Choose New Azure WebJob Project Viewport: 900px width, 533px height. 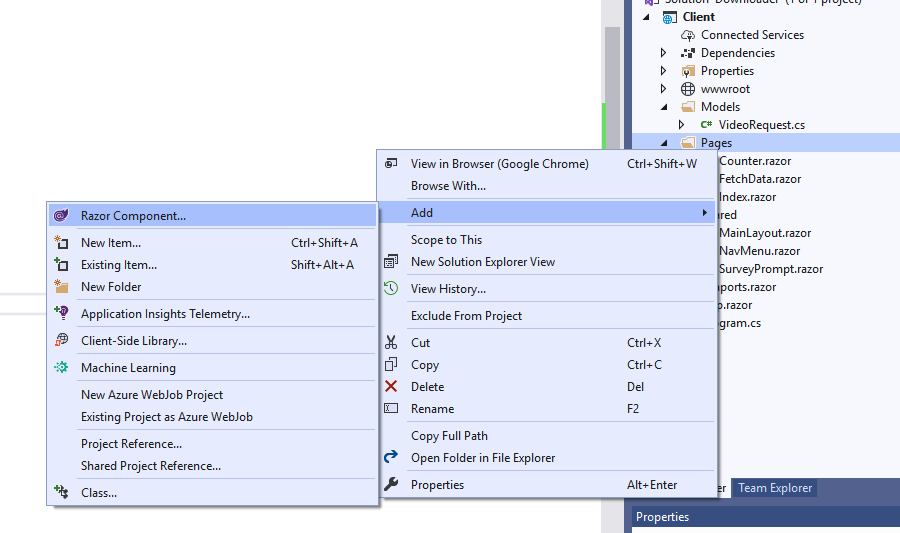point(212,394)
